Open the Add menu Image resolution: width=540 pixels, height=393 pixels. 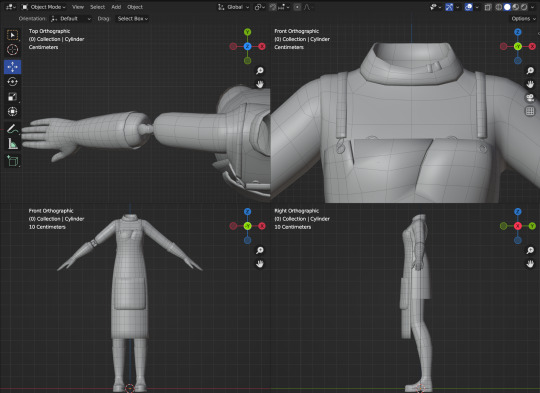coord(116,7)
